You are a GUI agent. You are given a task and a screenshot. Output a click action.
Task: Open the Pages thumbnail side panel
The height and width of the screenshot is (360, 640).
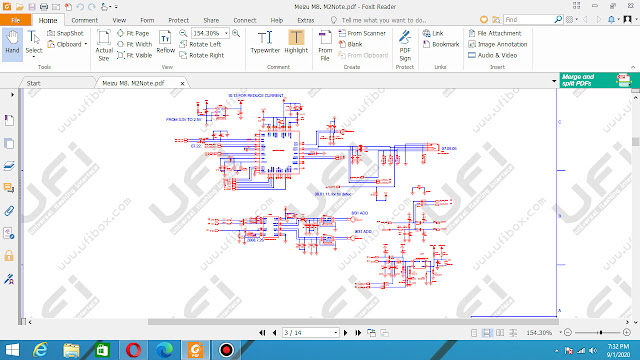[9, 144]
